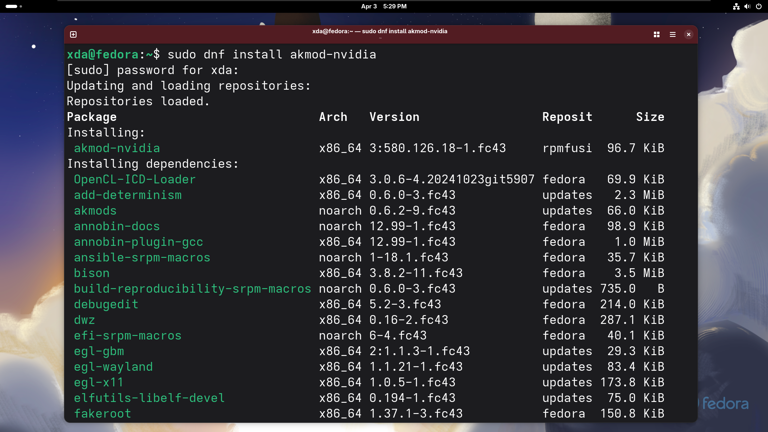Click the power icon in top bar
This screenshot has width=768, height=432.
coord(759,6)
